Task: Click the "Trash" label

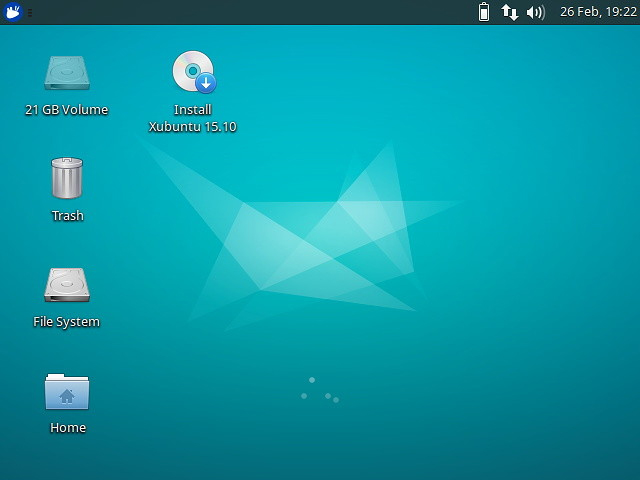Action: [67, 216]
